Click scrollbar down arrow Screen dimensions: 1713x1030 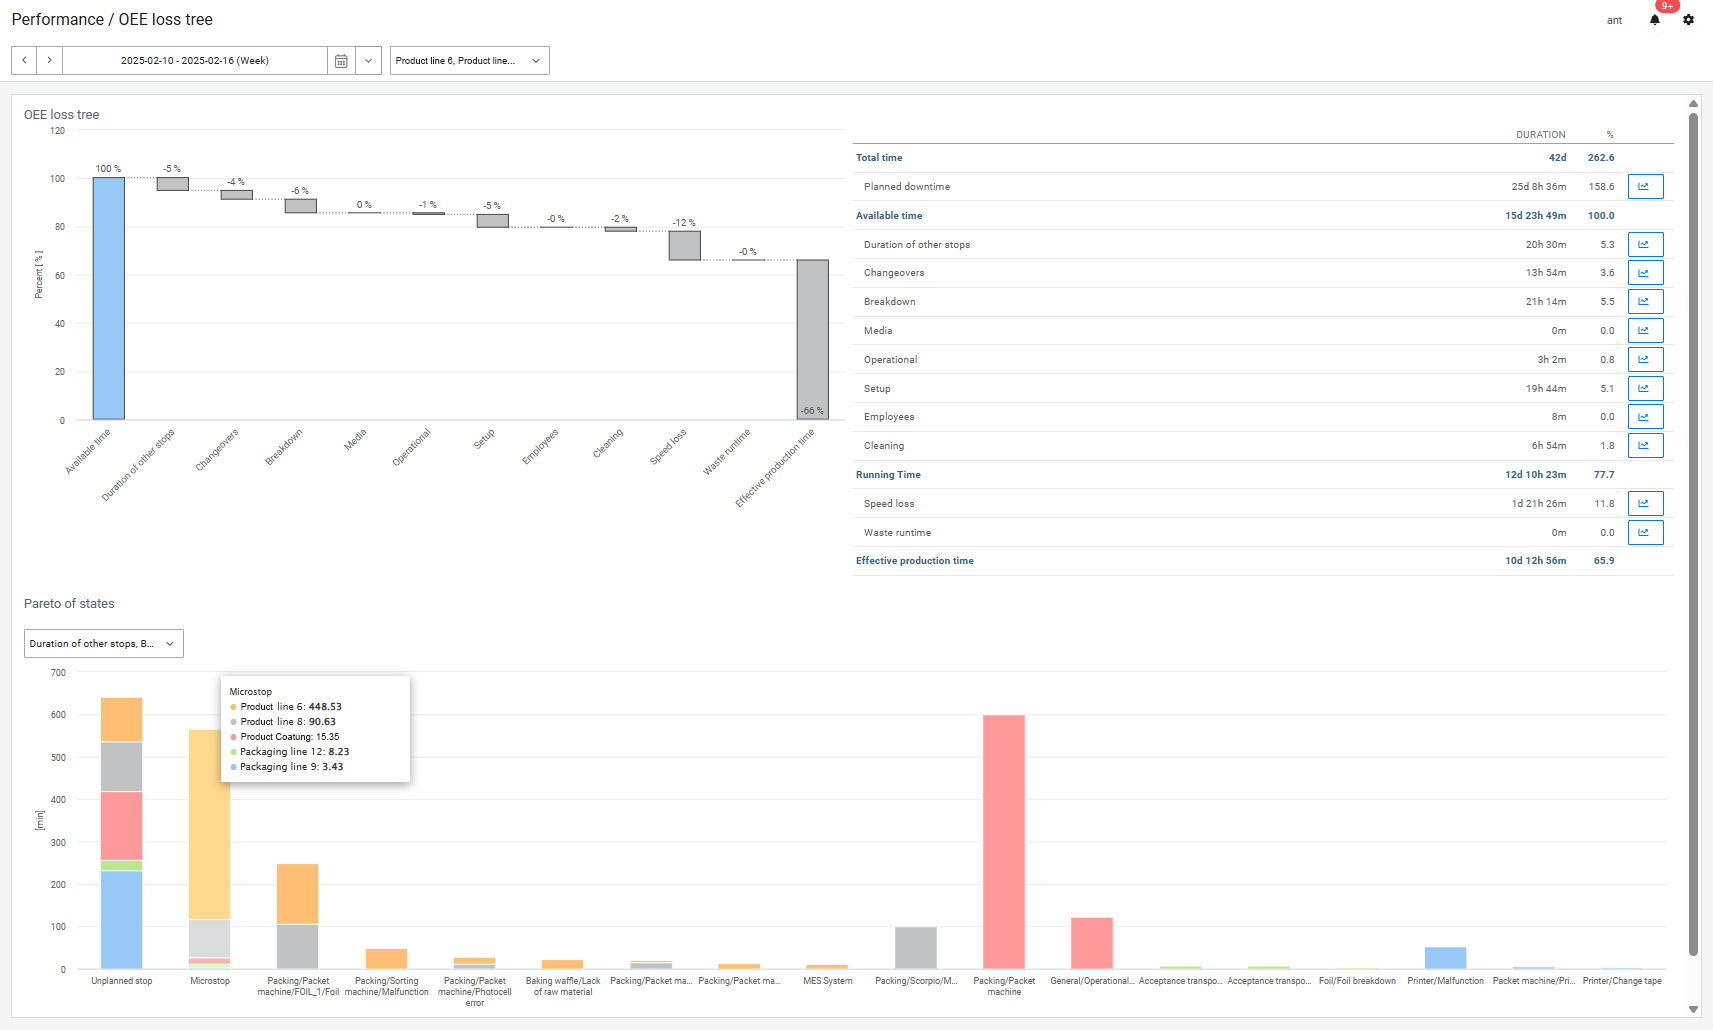click(1693, 1009)
